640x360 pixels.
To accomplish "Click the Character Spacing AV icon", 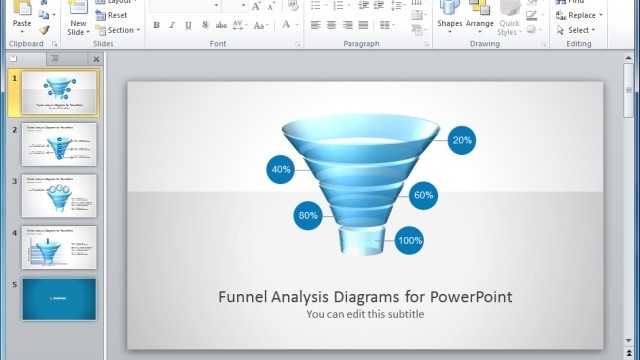I will pyautogui.click(x=238, y=25).
